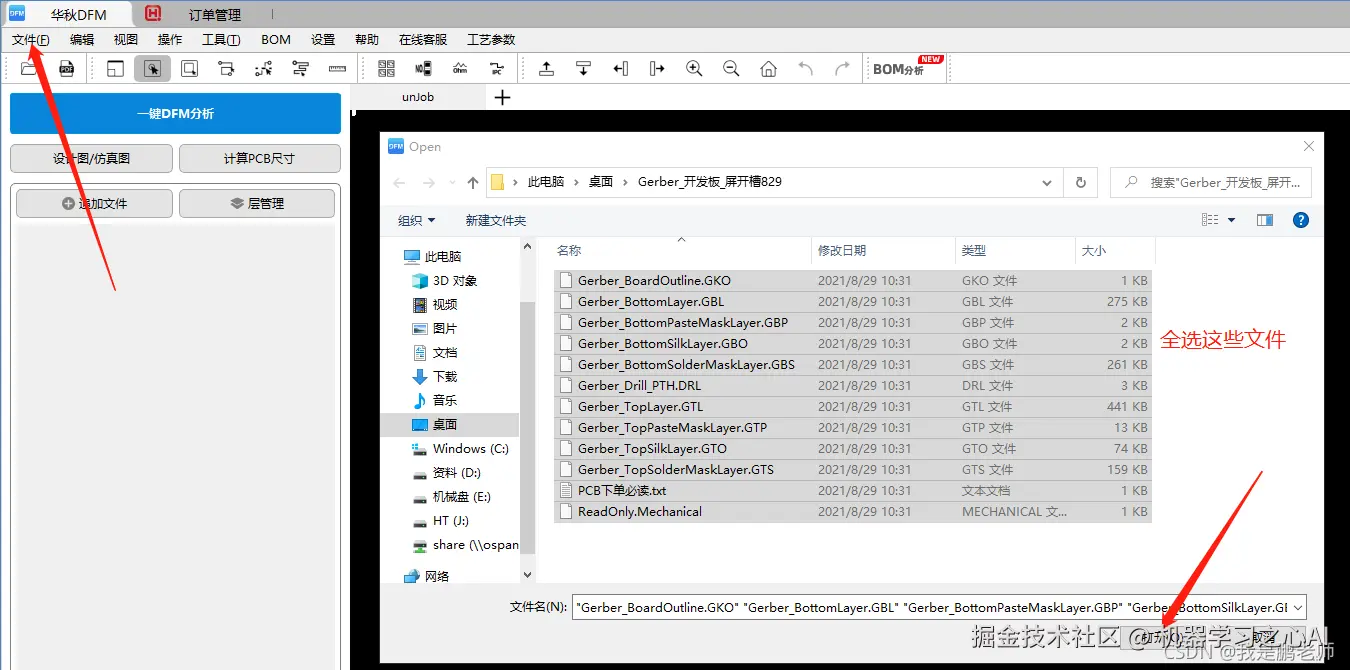Open the BOM menu
The width and height of the screenshot is (1350, 670).
click(276, 40)
